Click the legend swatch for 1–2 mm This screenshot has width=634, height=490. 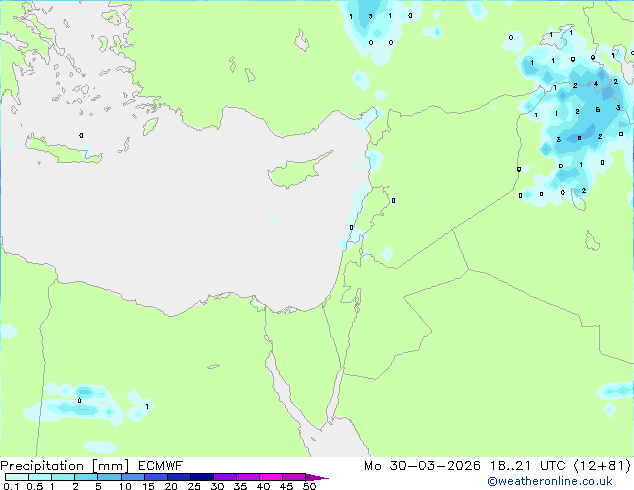click(63, 477)
